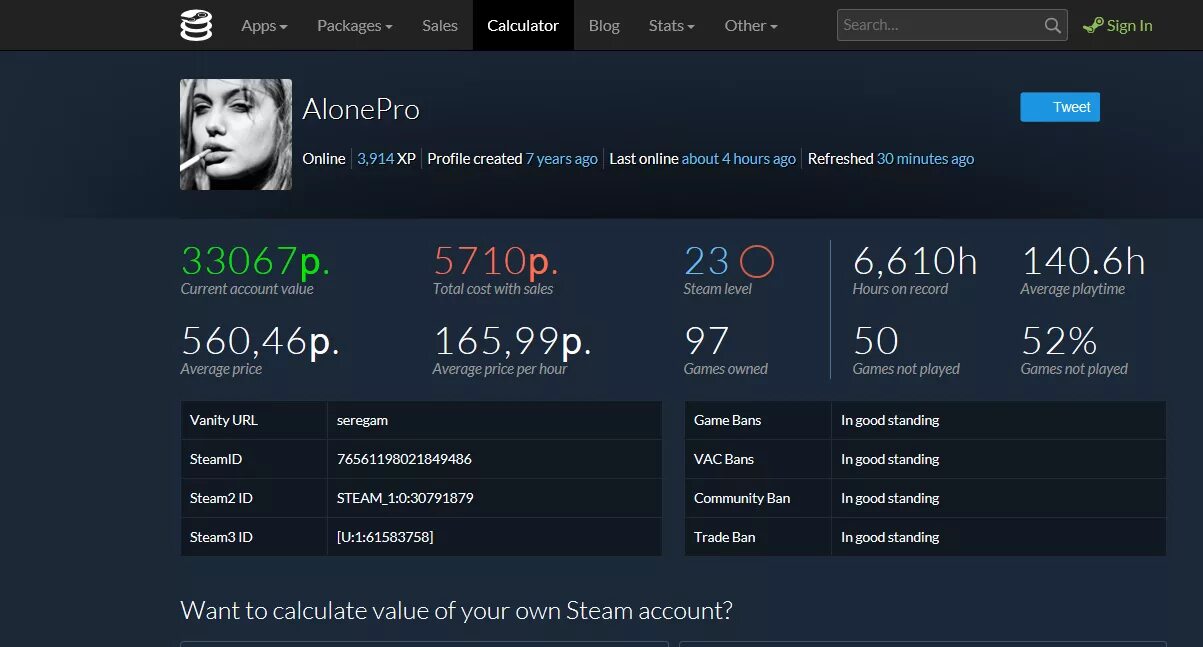Click the '7 years ago' profile created link
Screen dimensions: 1203x647
[562, 158]
